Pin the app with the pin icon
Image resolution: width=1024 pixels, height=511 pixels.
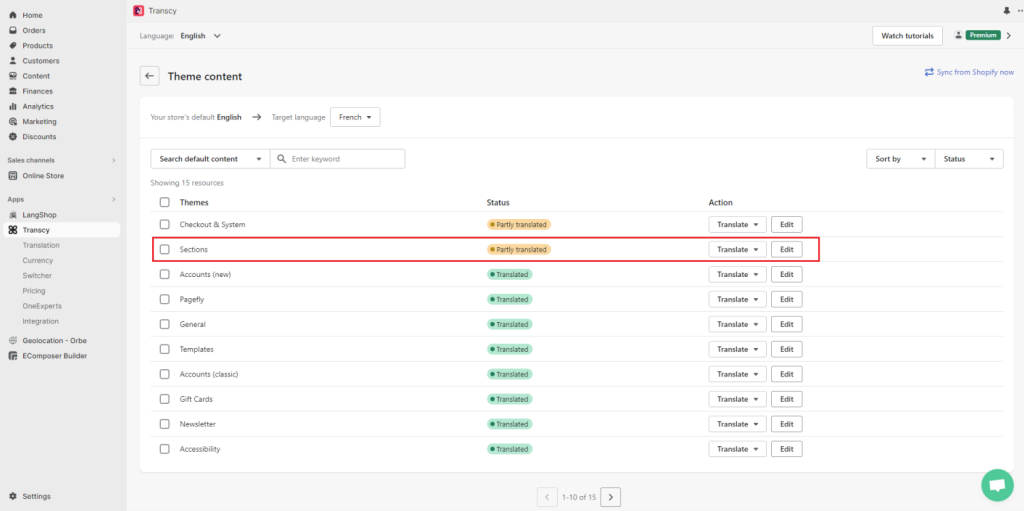[1006, 11]
